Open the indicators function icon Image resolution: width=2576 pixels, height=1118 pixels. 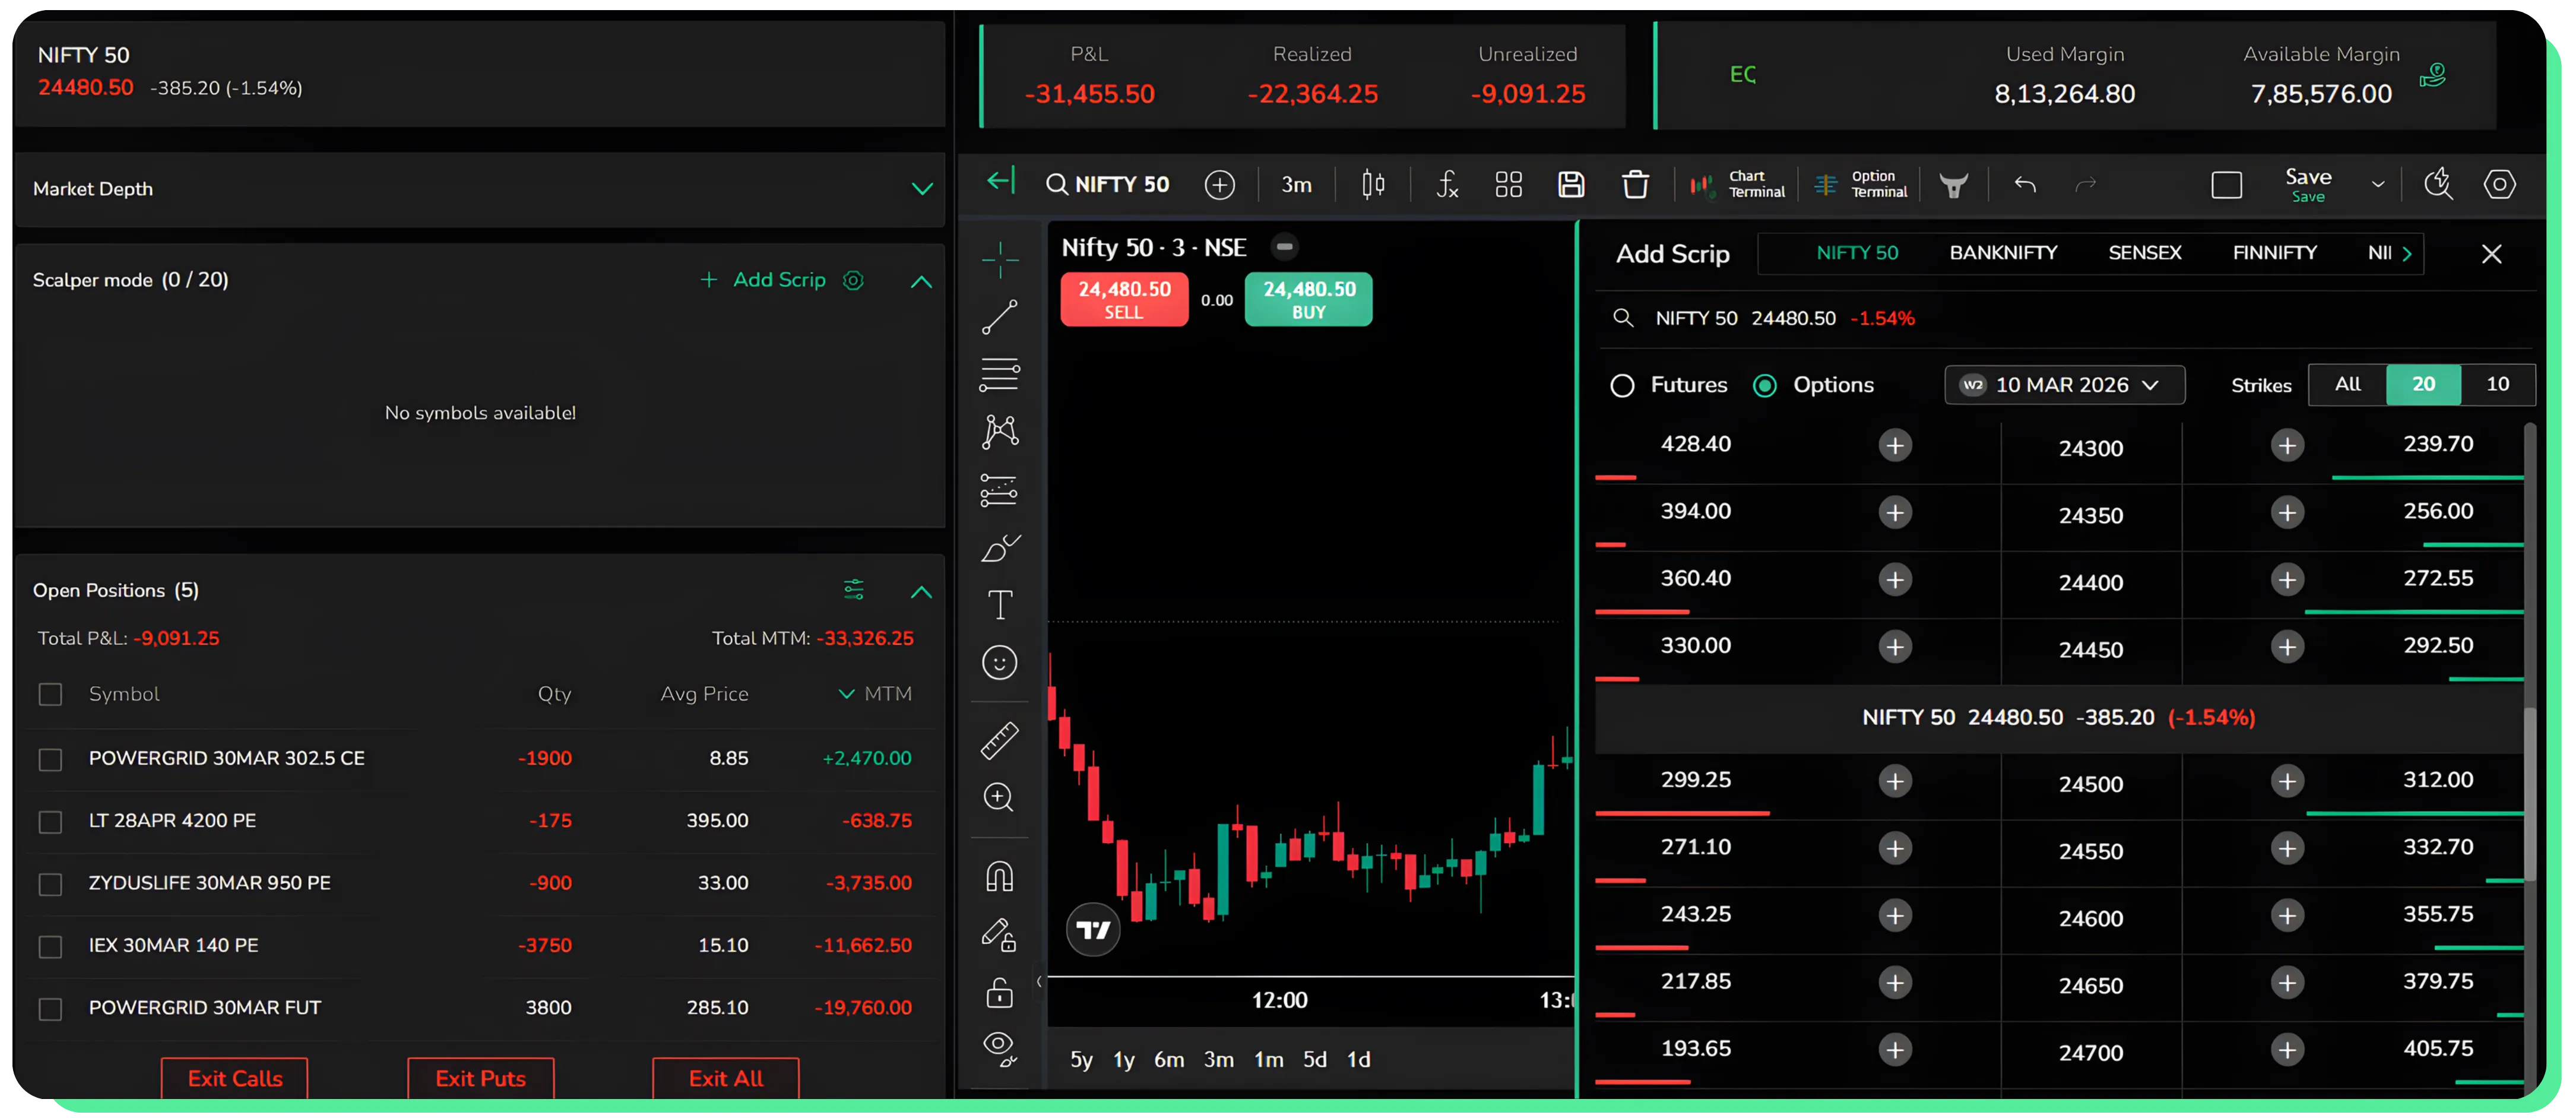click(1446, 184)
